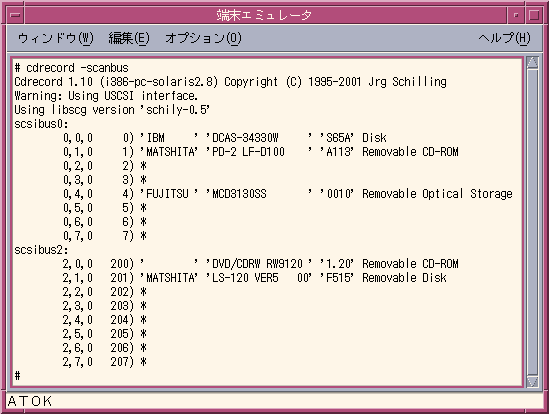Maximize the terminal emulator window
The width and height of the screenshot is (549, 414).
pyautogui.click(x=534, y=15)
